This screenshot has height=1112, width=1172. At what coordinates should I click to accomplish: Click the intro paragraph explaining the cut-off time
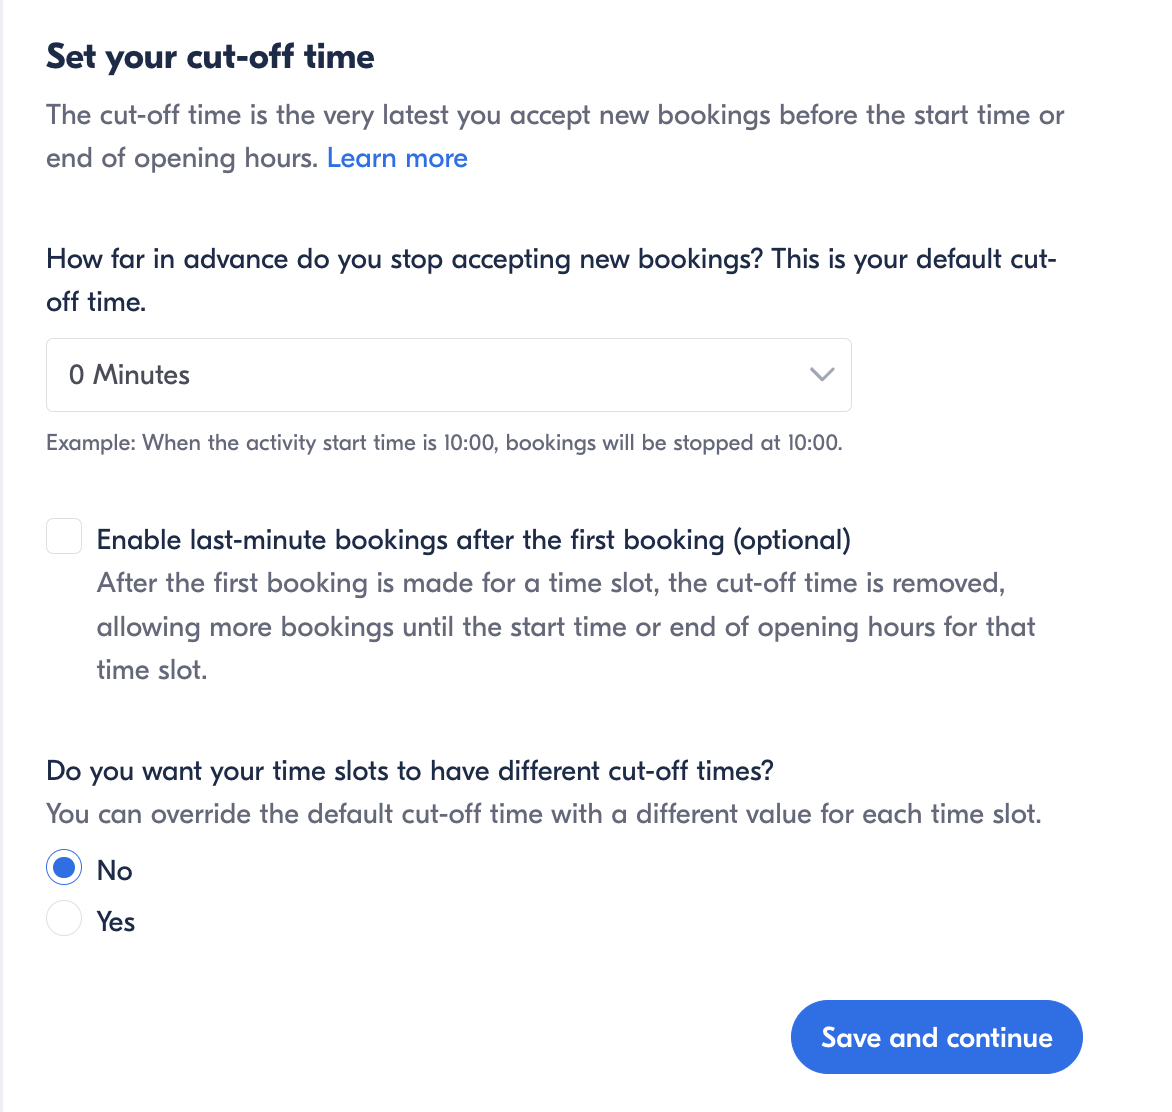click(555, 137)
